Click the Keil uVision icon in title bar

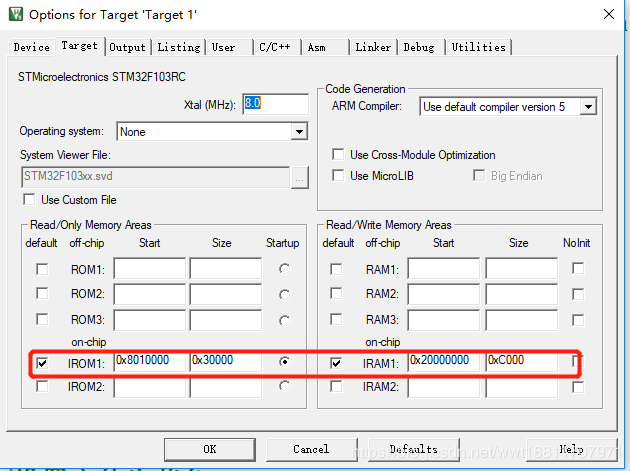pos(16,14)
